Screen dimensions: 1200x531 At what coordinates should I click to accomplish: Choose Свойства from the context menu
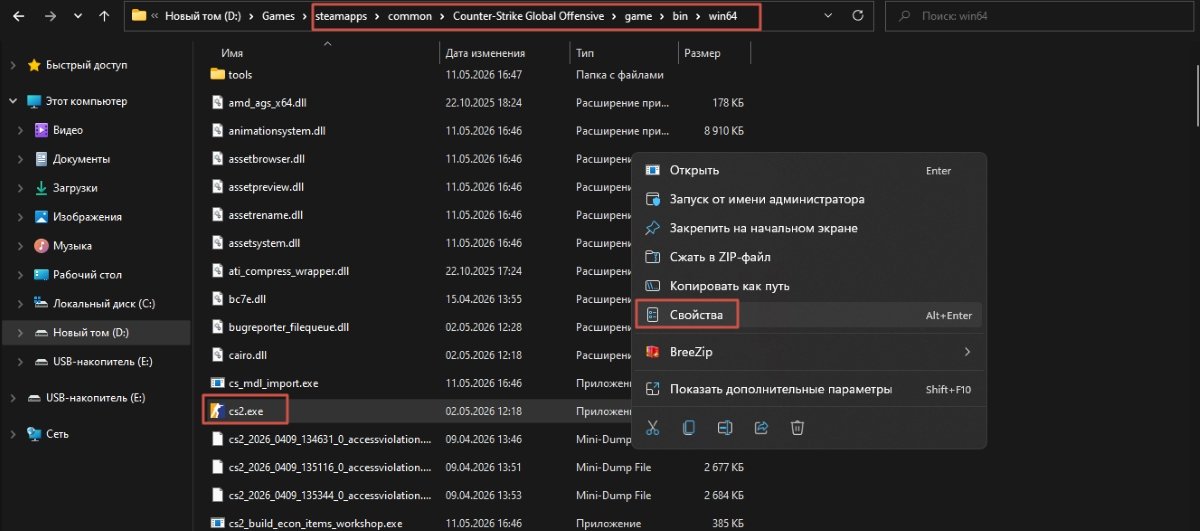click(810, 315)
